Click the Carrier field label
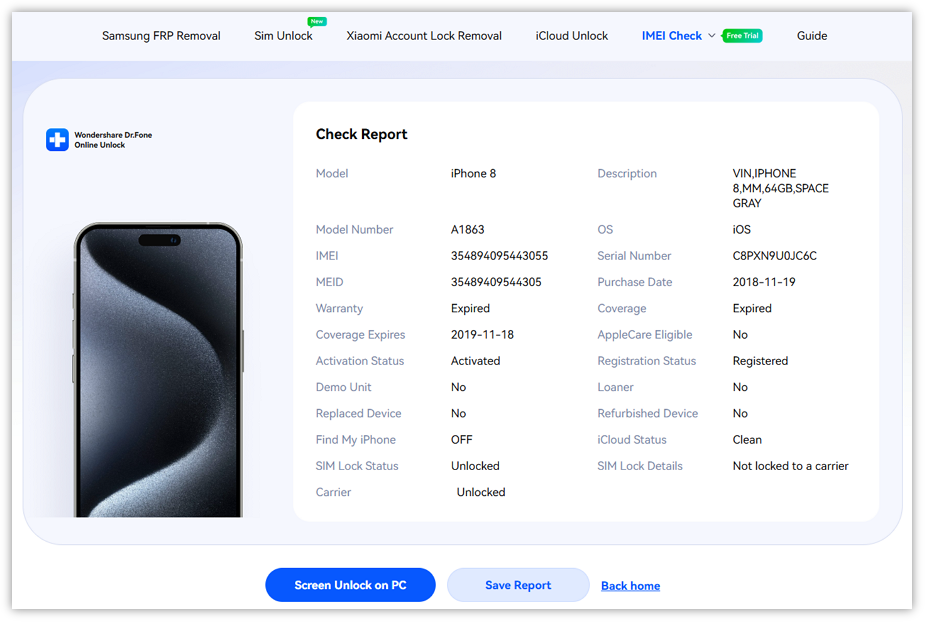The width and height of the screenshot is (925, 622). pos(333,492)
